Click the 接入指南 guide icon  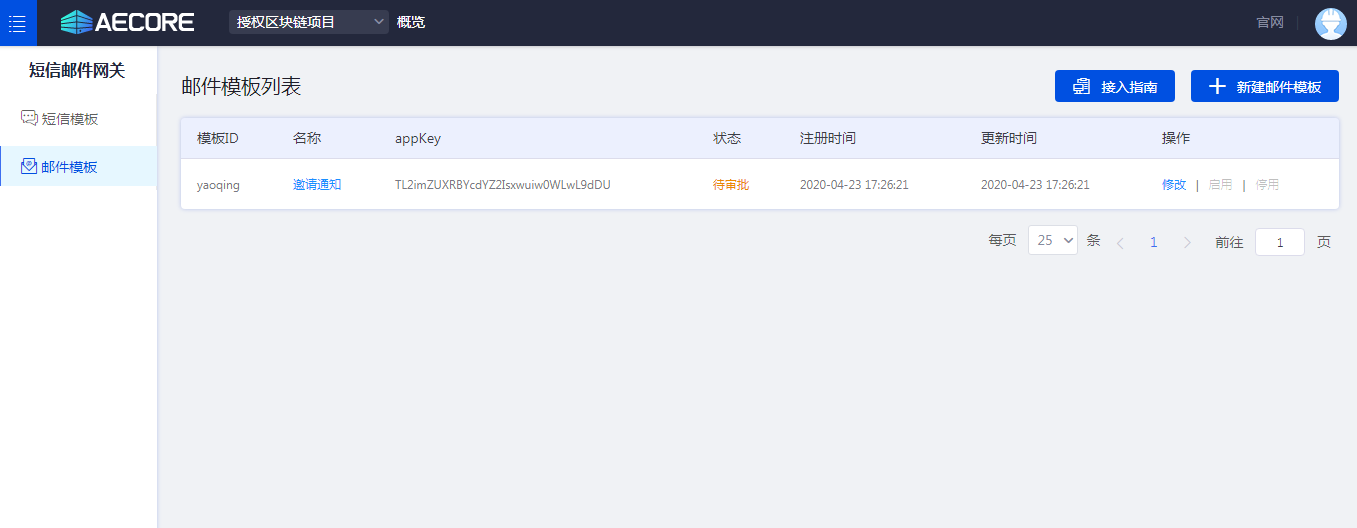pos(1081,87)
